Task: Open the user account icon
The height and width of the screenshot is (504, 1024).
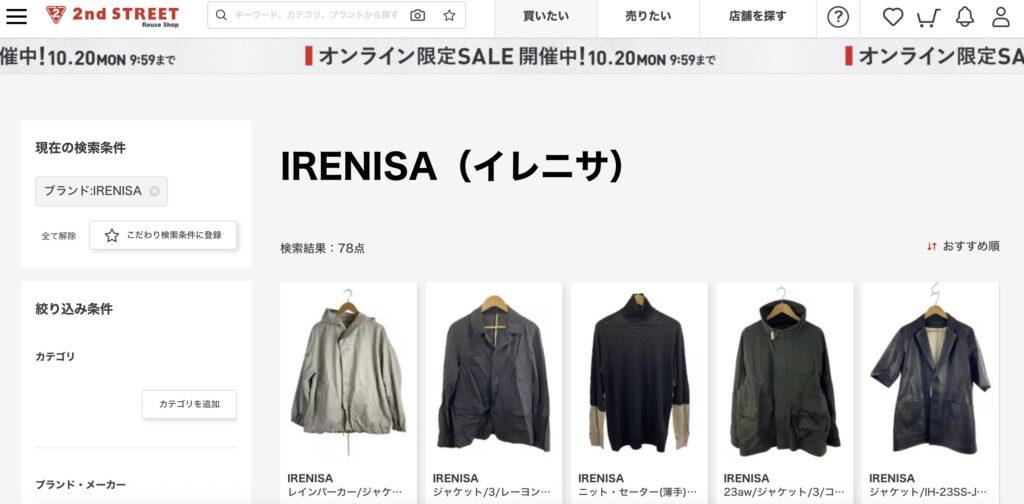Action: point(1000,17)
